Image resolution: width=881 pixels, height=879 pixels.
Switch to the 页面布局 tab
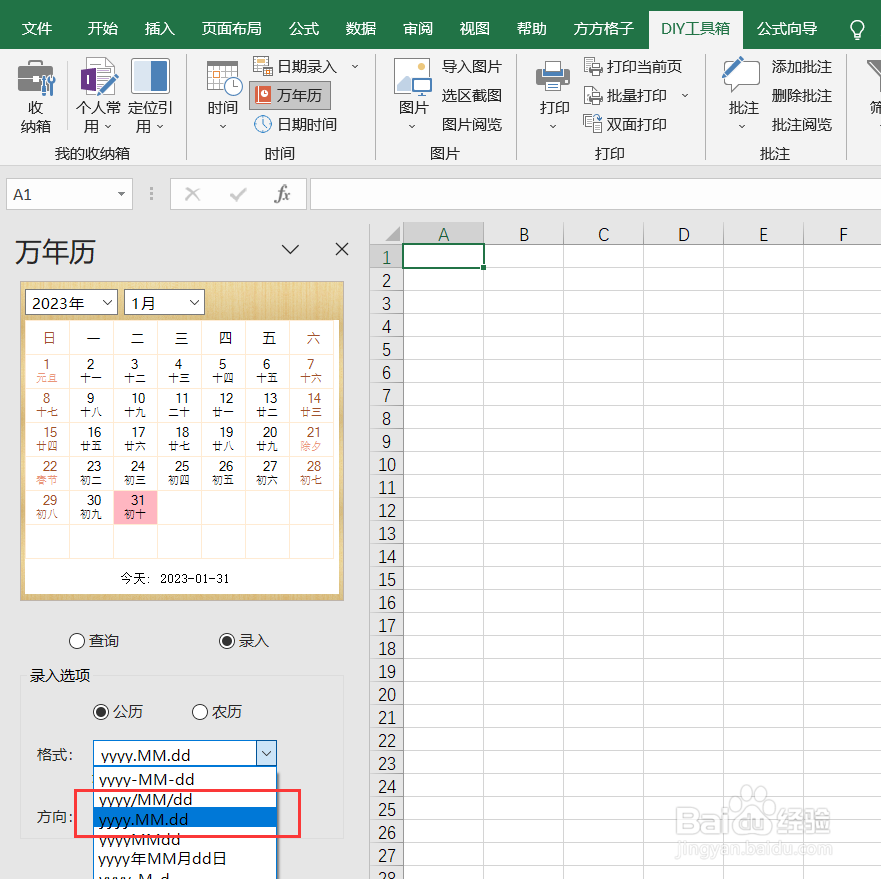pyautogui.click(x=231, y=29)
